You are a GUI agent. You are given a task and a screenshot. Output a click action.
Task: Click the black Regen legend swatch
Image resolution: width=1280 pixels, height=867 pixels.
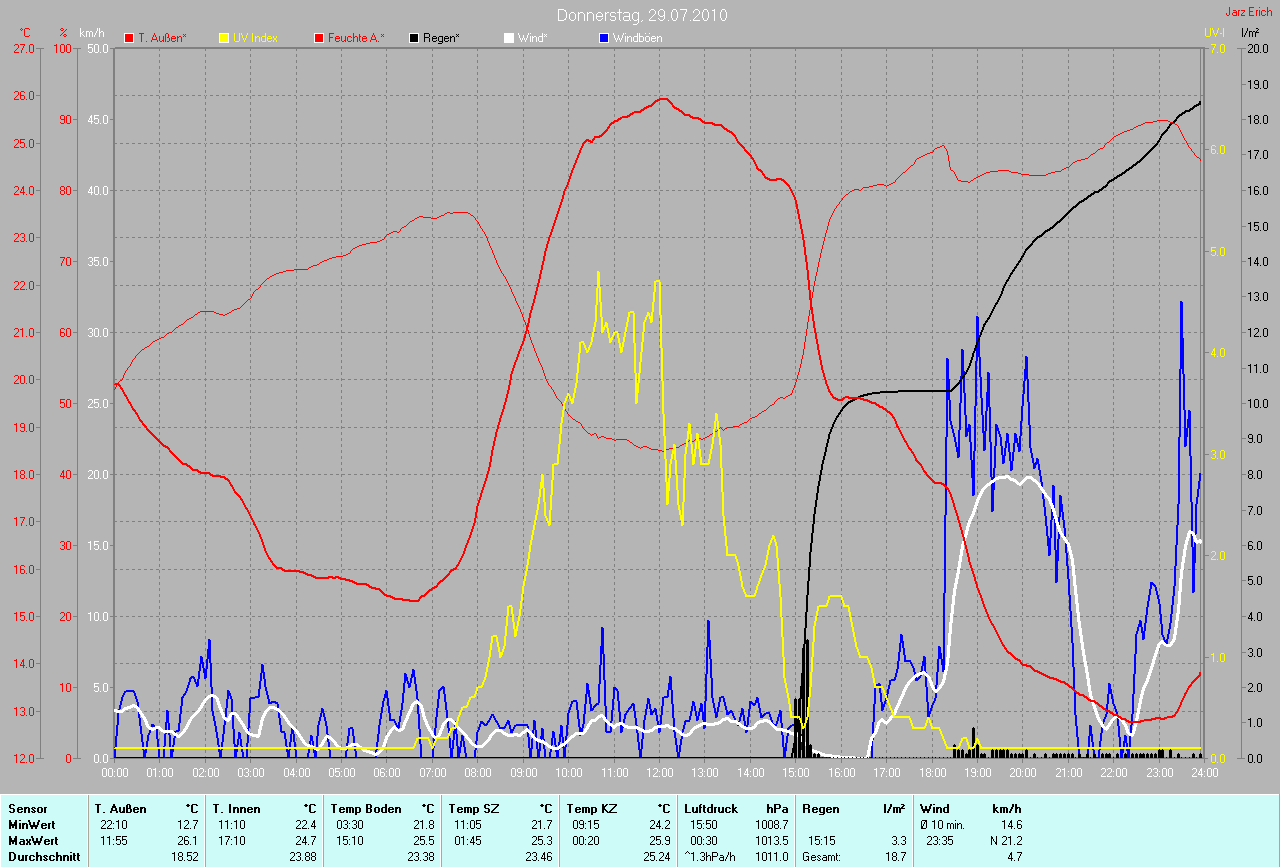(x=414, y=38)
